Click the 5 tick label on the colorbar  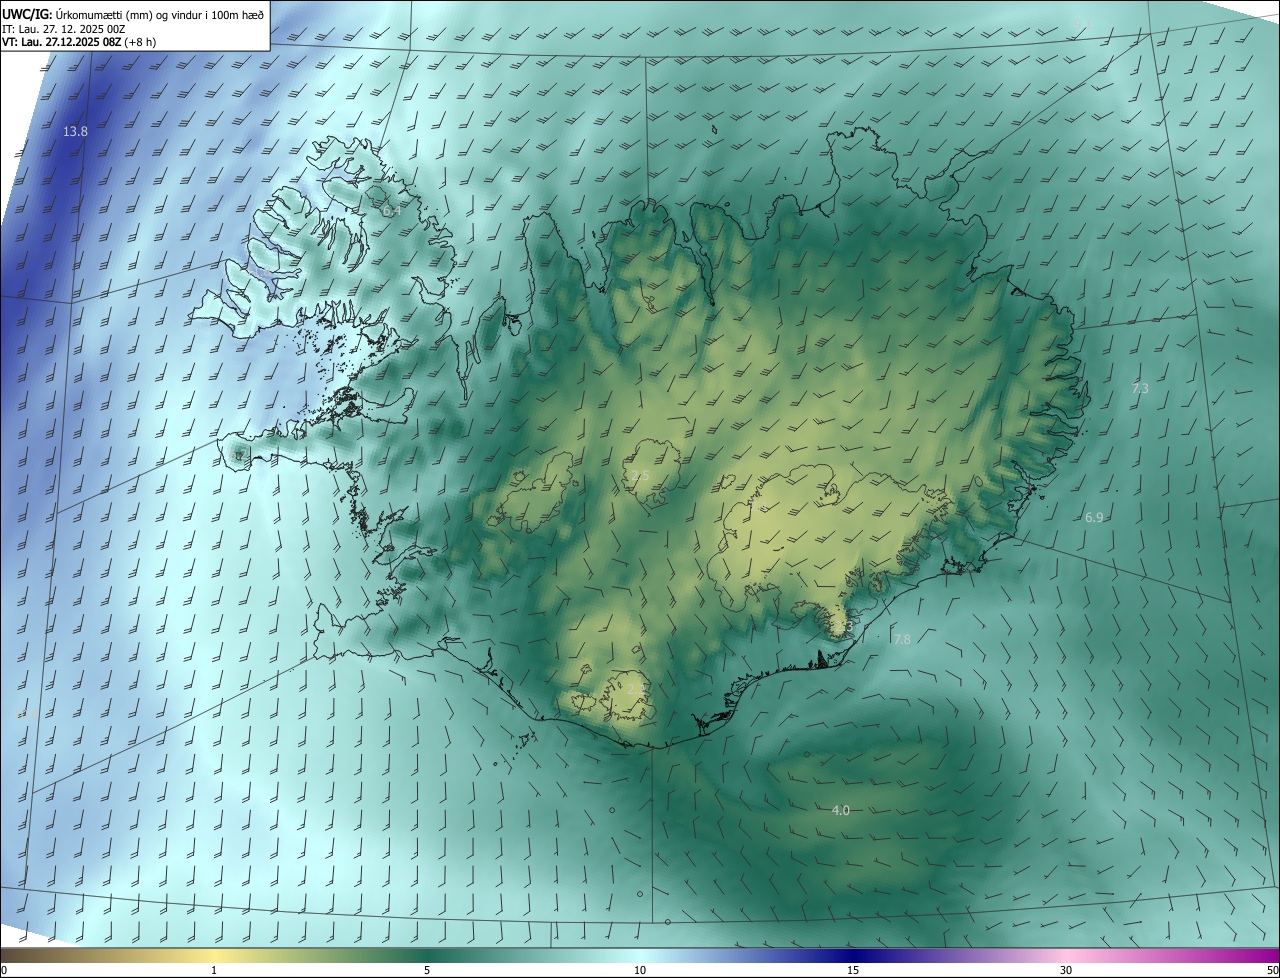tap(427, 970)
